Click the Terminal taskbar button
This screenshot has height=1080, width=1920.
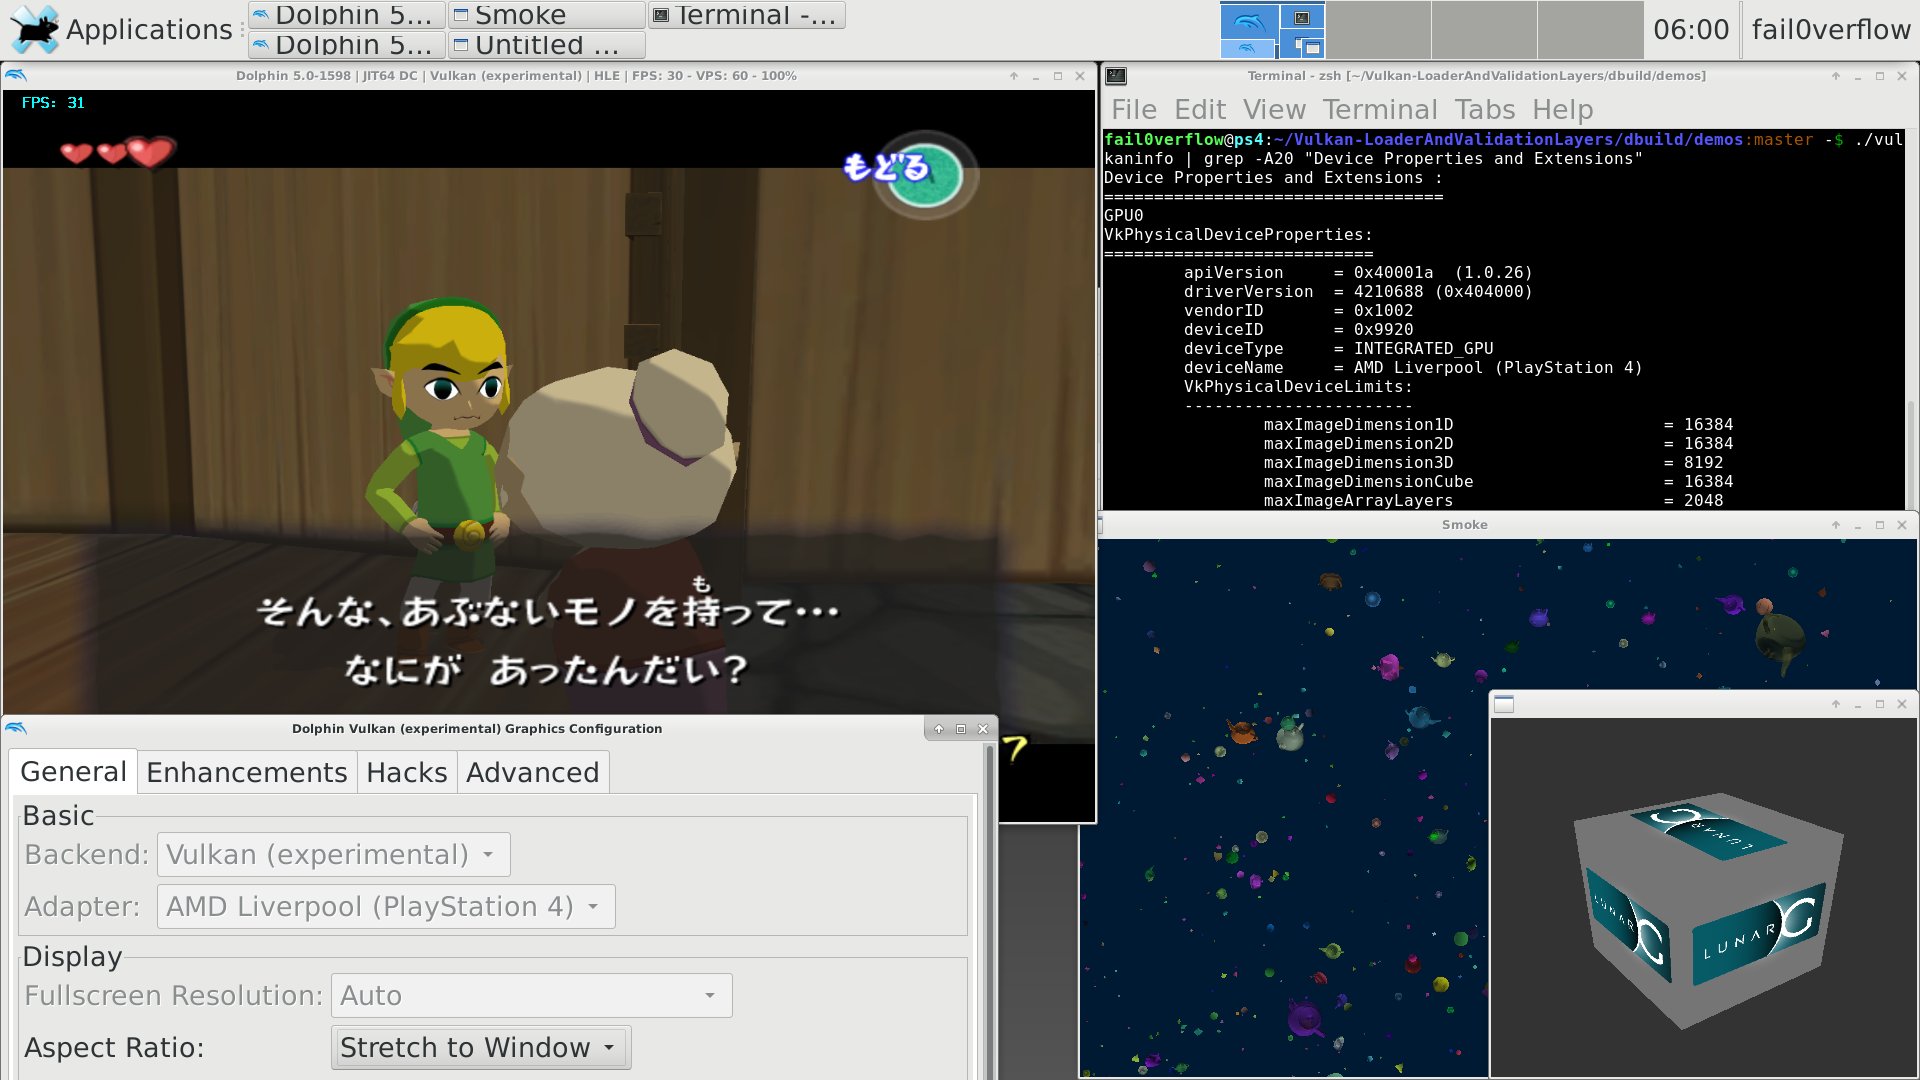click(746, 15)
